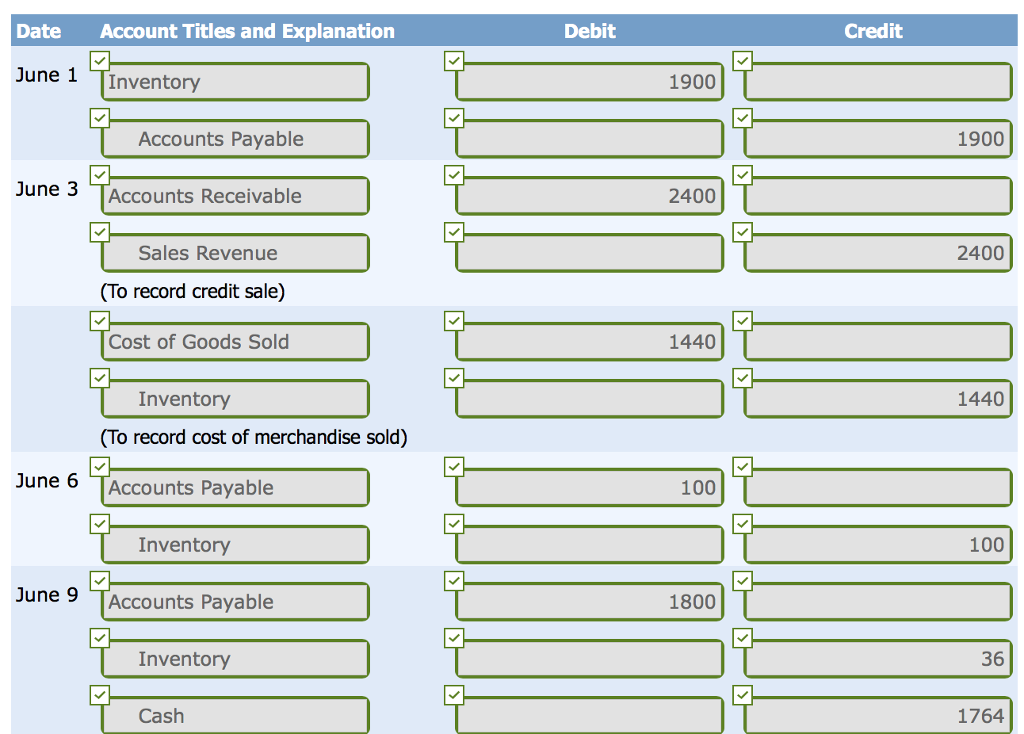Select the Cash account title field

pyautogui.click(x=235, y=716)
